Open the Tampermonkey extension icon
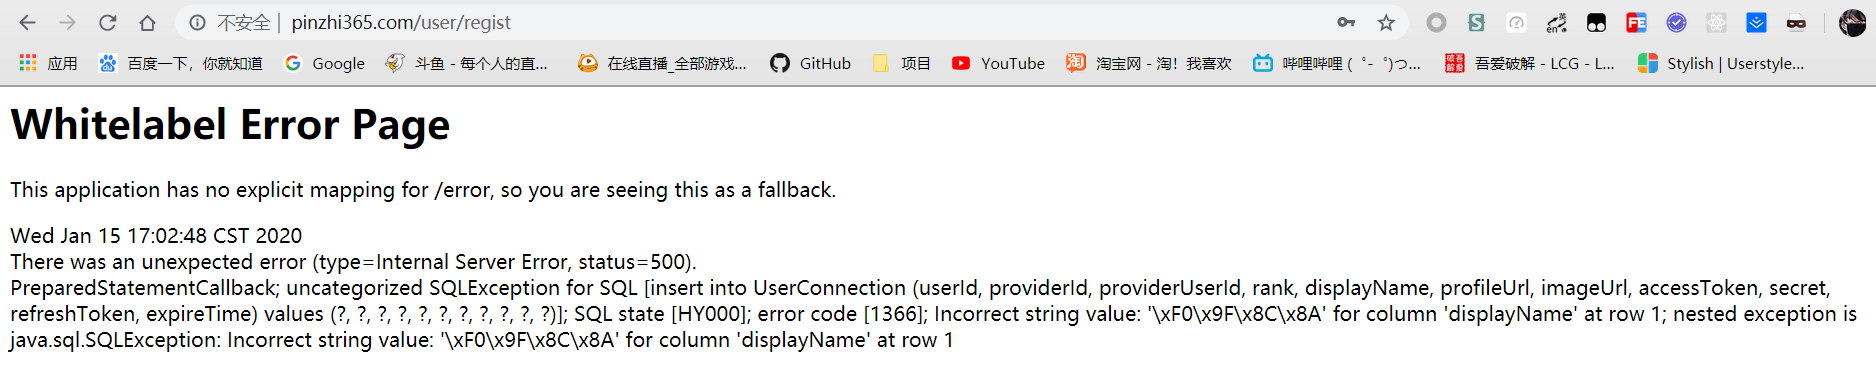This screenshot has width=1876, height=370. coord(1597,22)
